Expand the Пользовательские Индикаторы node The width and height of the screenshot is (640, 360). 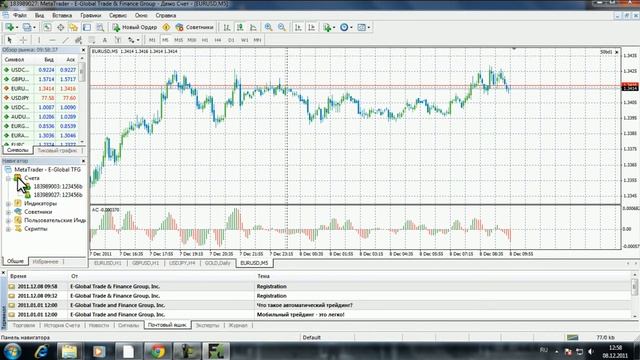(x=8, y=220)
